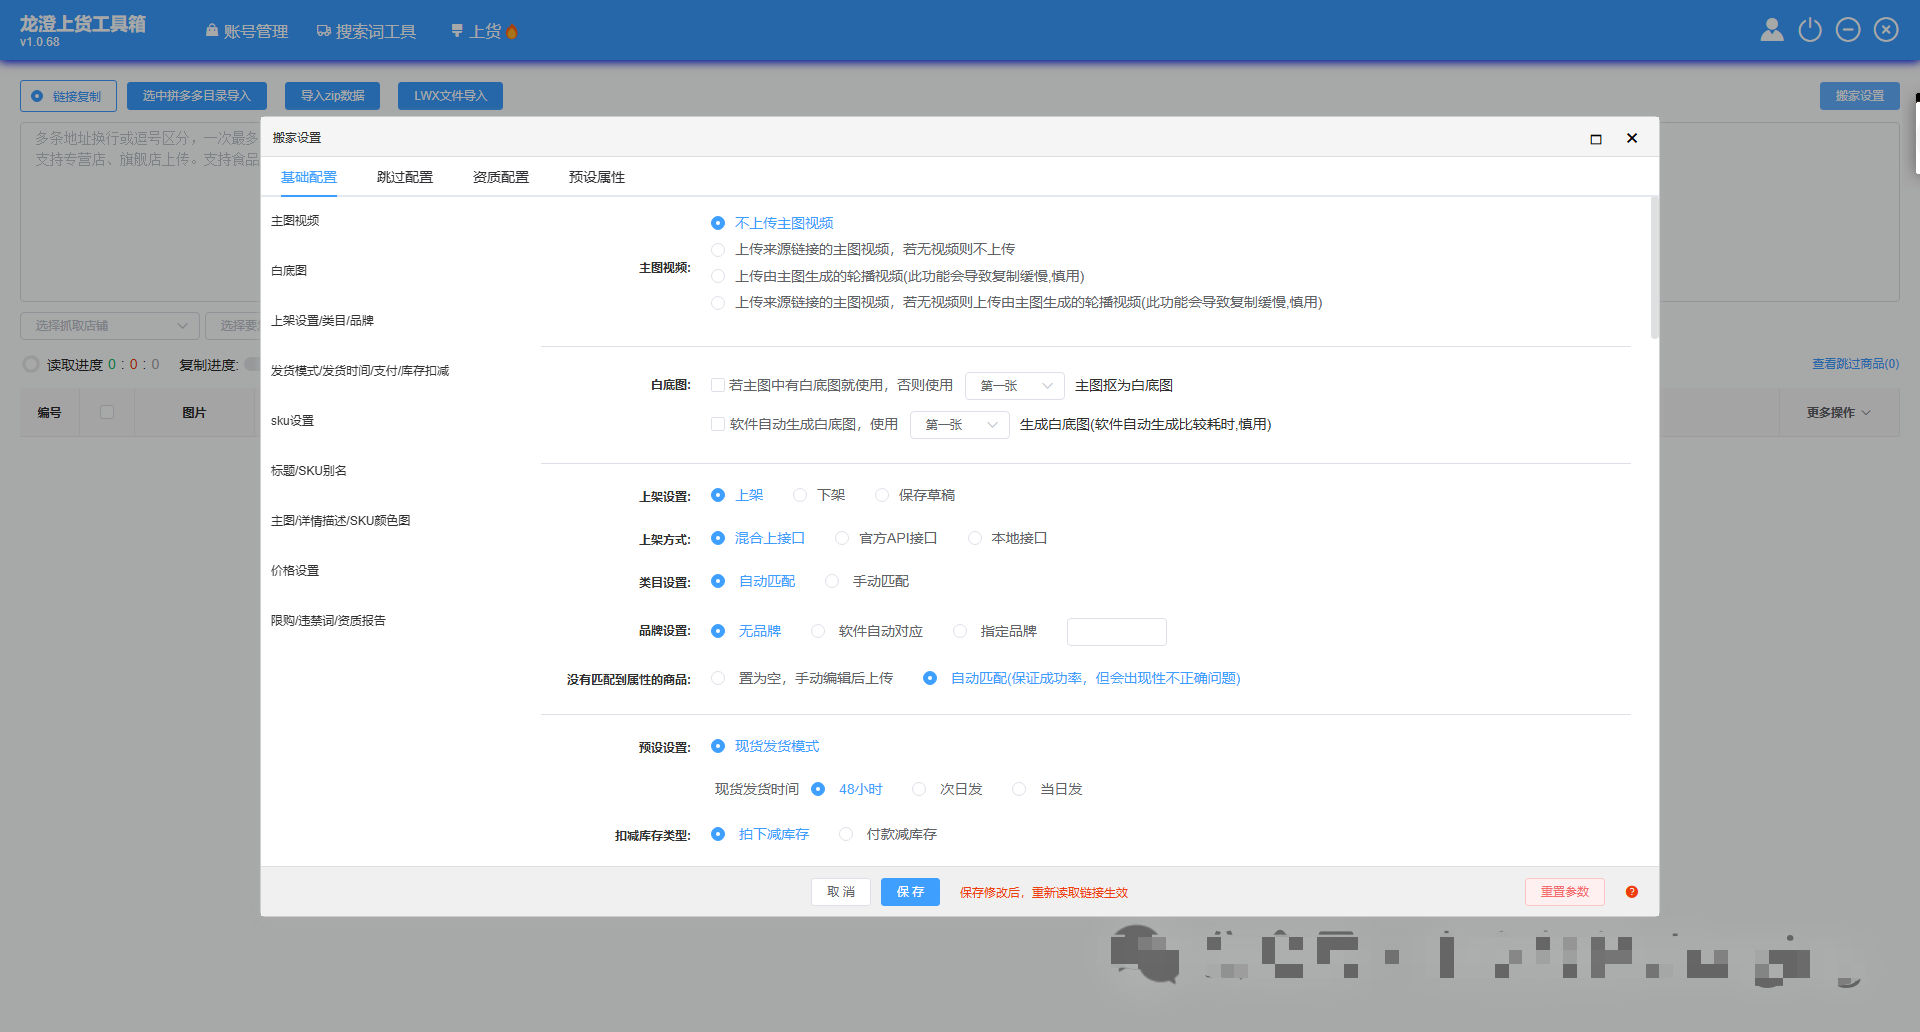Click the 指定品牌 text input field

pyautogui.click(x=1116, y=632)
